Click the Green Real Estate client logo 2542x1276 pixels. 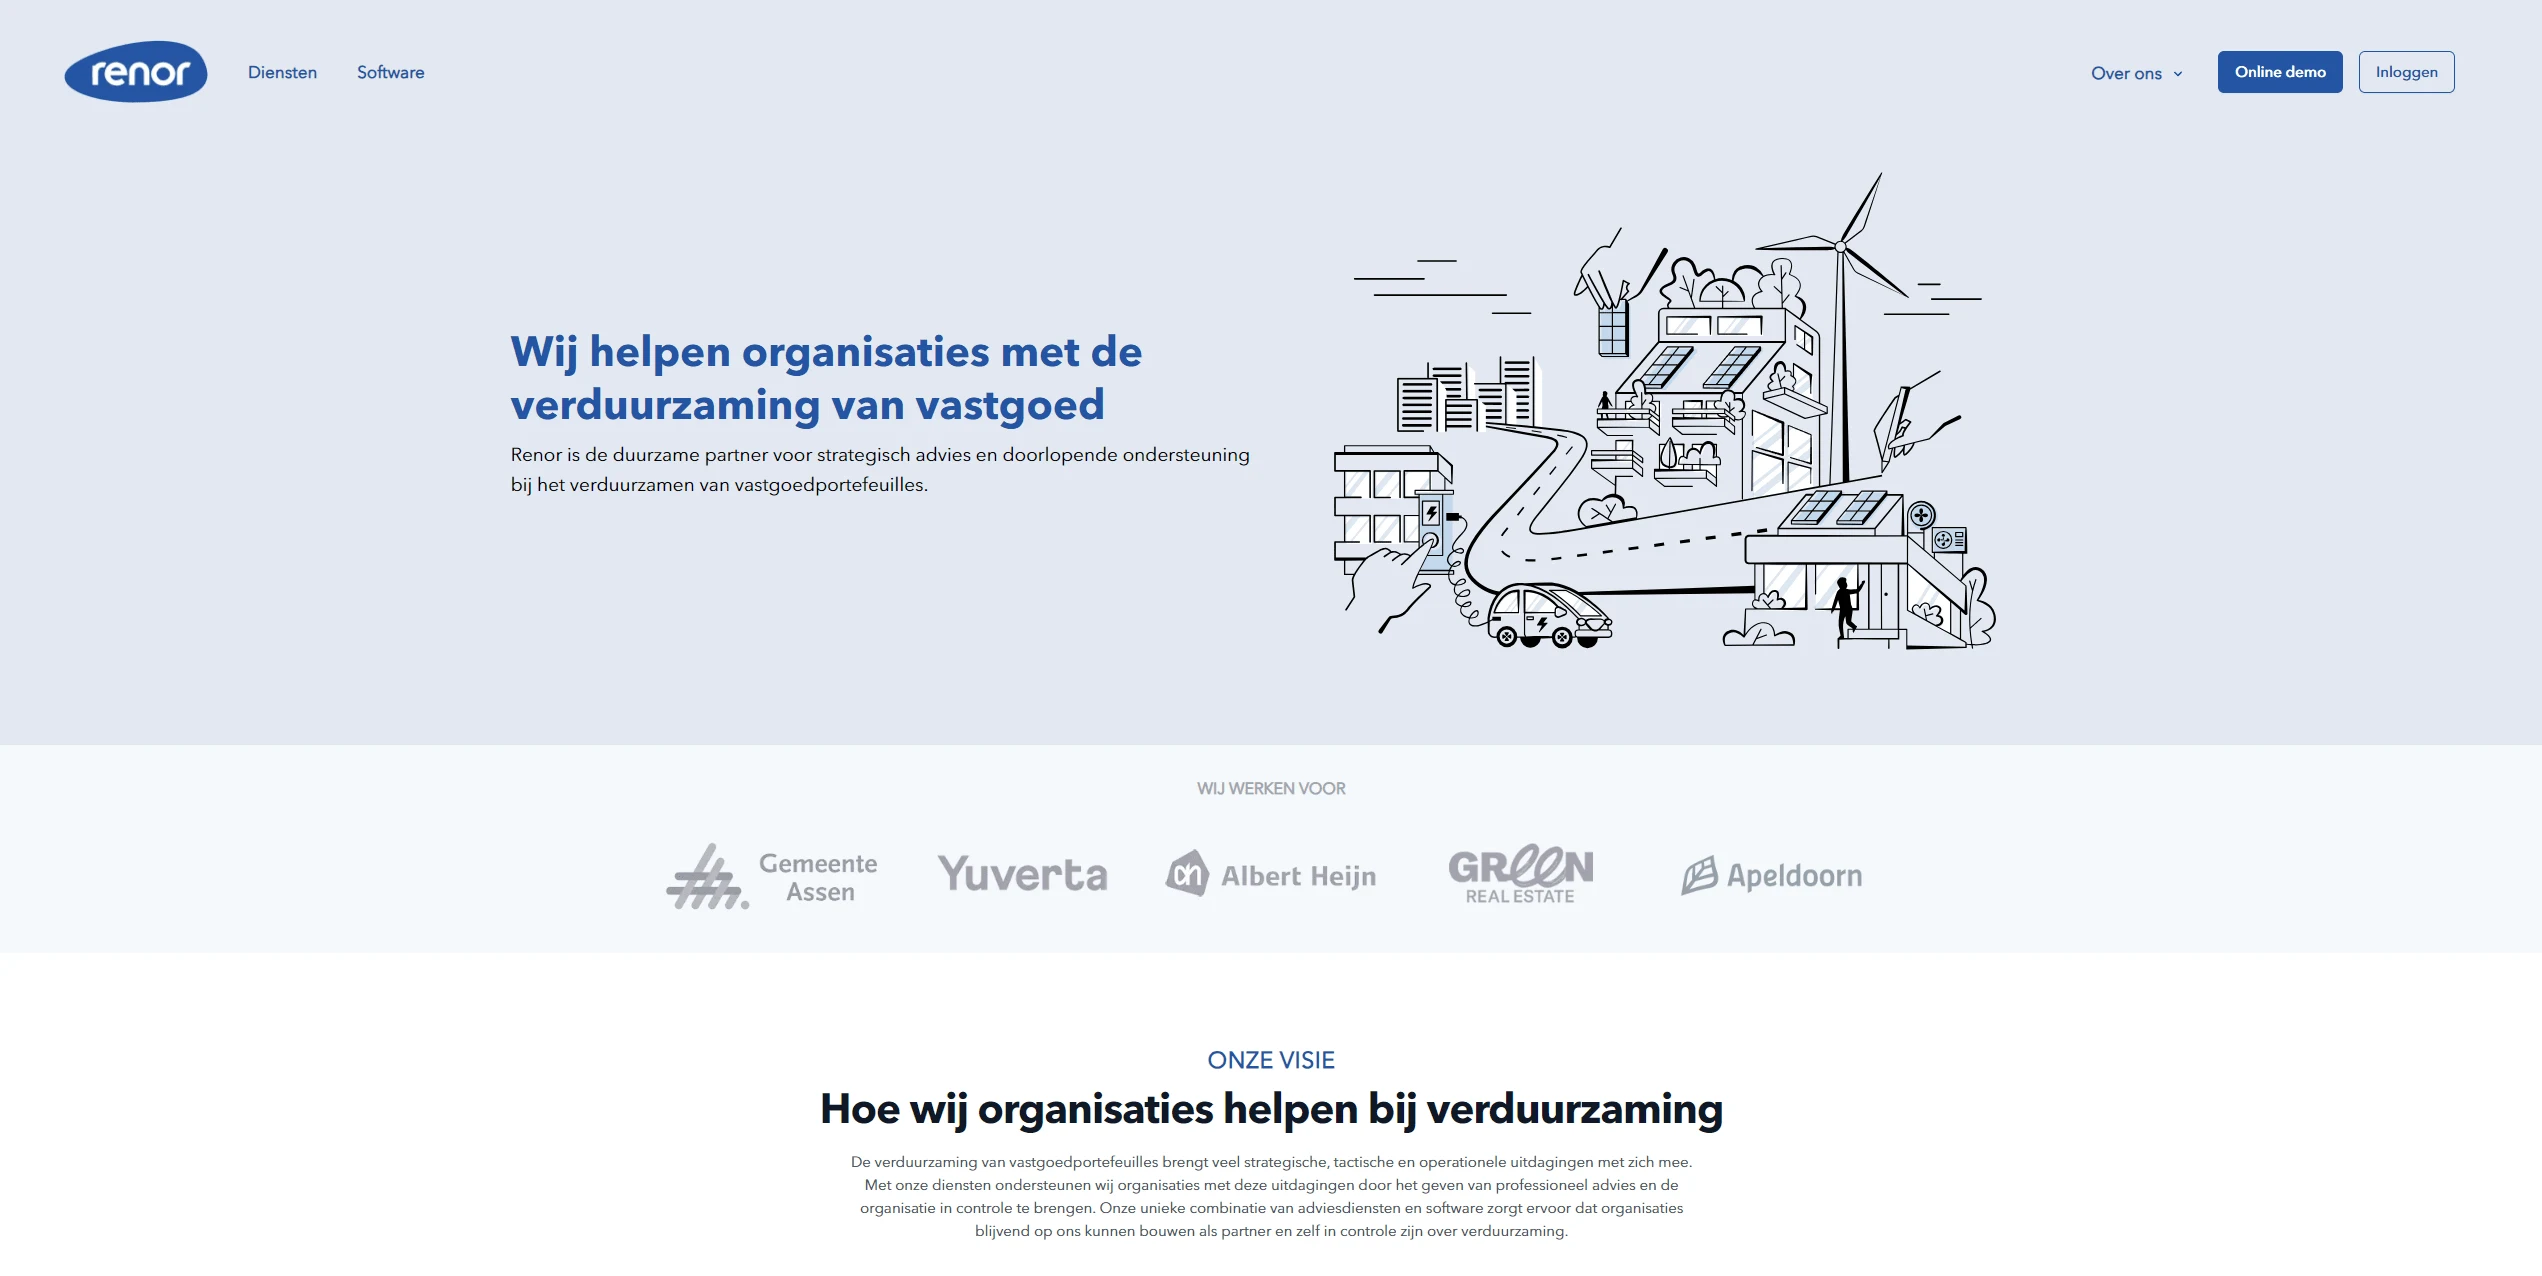point(1520,872)
